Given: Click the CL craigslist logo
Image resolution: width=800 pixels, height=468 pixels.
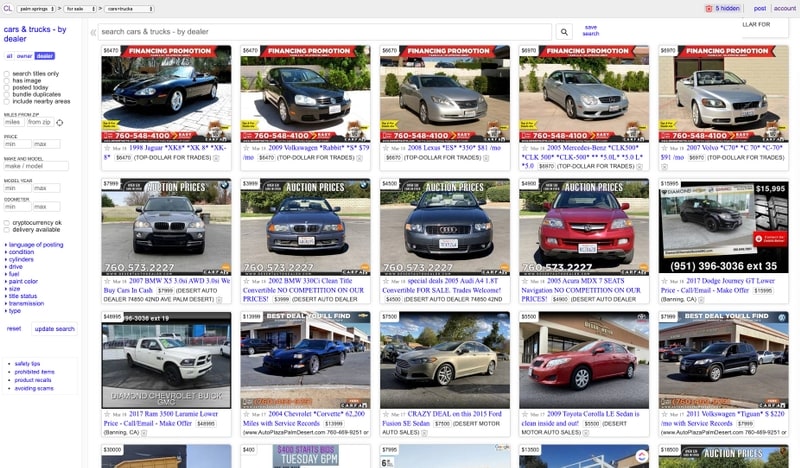Looking at the screenshot, I should [7, 8].
